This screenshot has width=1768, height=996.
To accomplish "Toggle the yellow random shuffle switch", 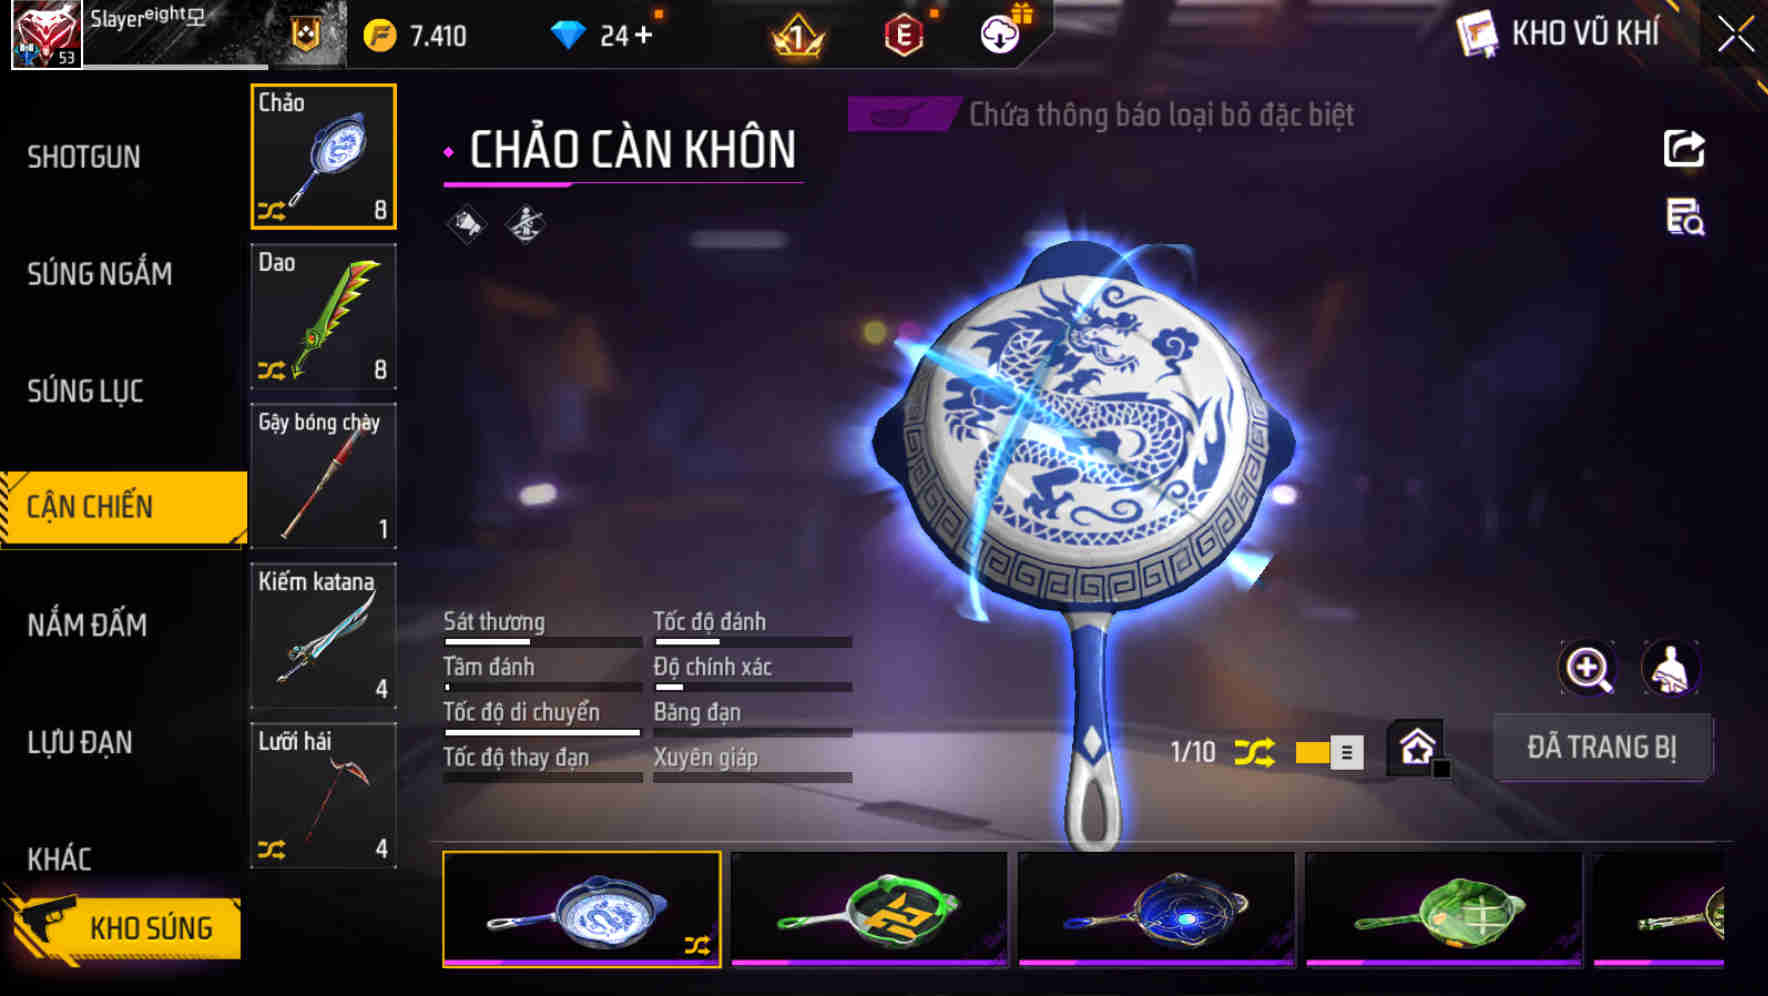I will (1329, 753).
